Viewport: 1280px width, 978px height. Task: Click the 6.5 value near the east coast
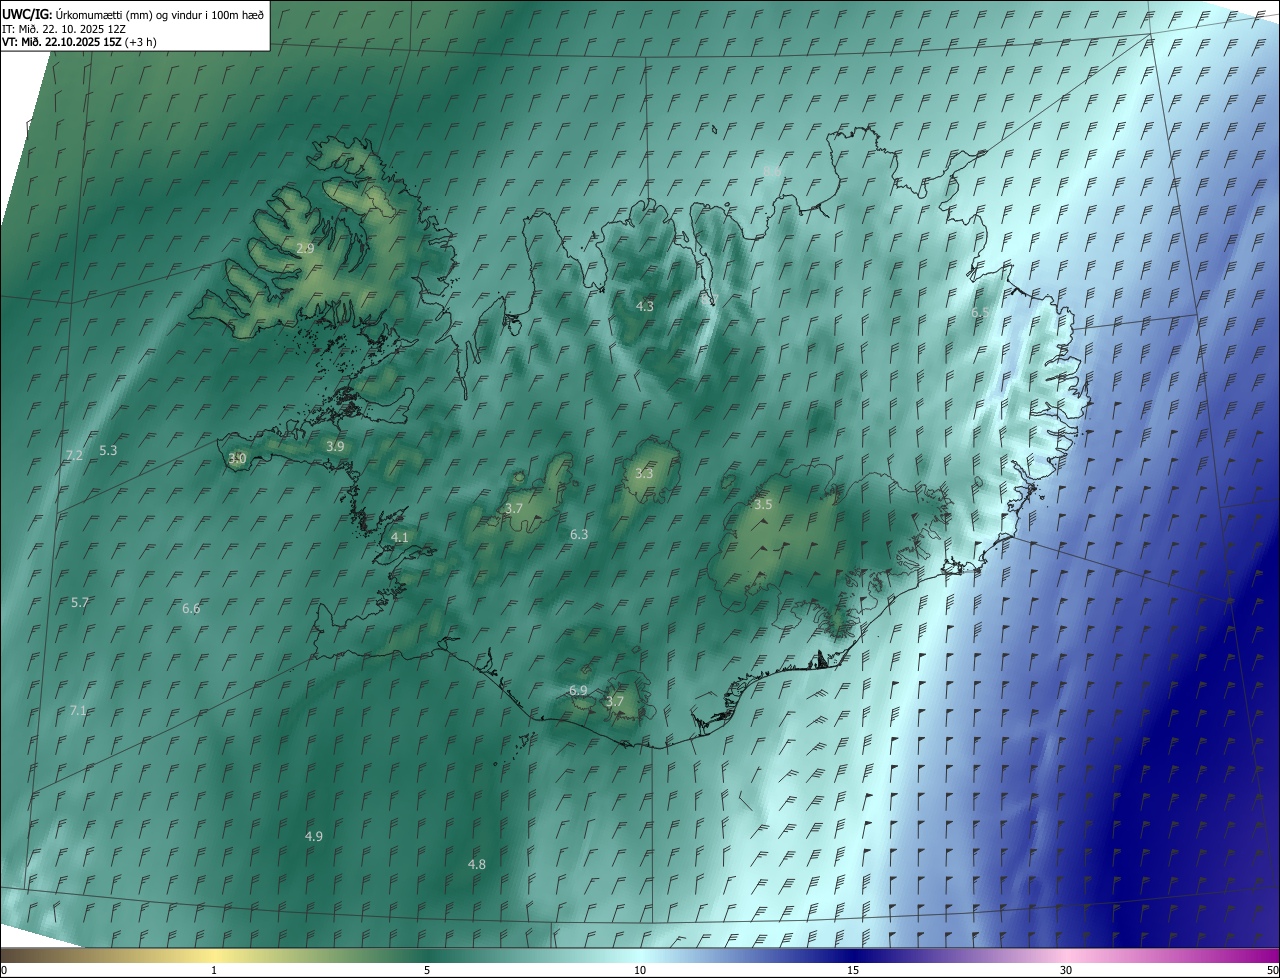(x=981, y=313)
